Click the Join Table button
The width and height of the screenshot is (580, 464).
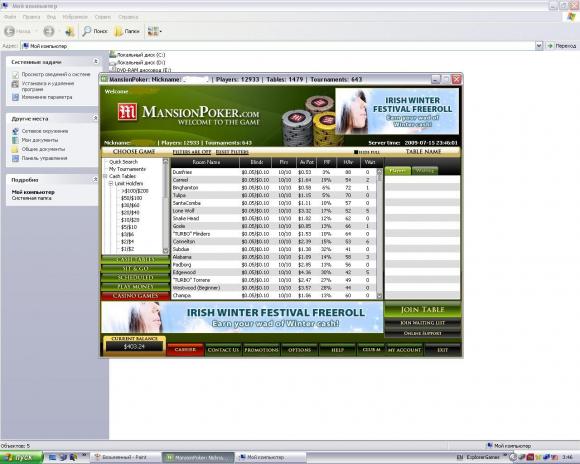423,310
